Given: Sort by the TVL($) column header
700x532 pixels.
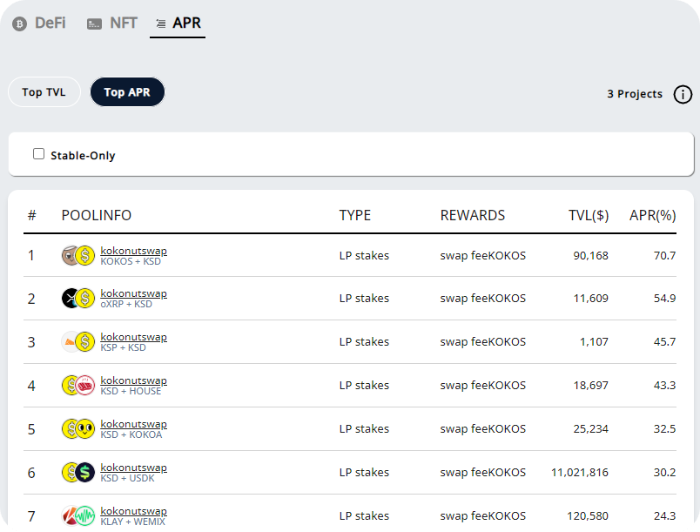Looking at the screenshot, I should pyautogui.click(x=588, y=215).
